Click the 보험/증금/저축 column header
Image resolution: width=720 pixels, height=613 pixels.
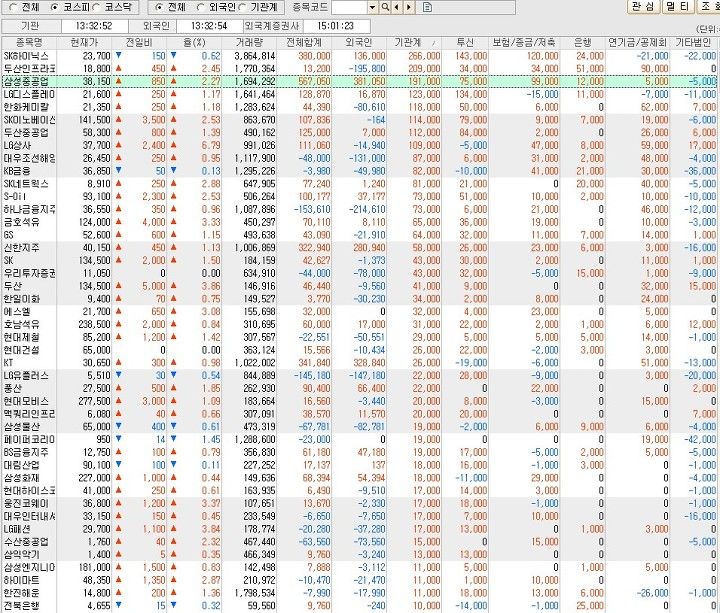point(524,43)
